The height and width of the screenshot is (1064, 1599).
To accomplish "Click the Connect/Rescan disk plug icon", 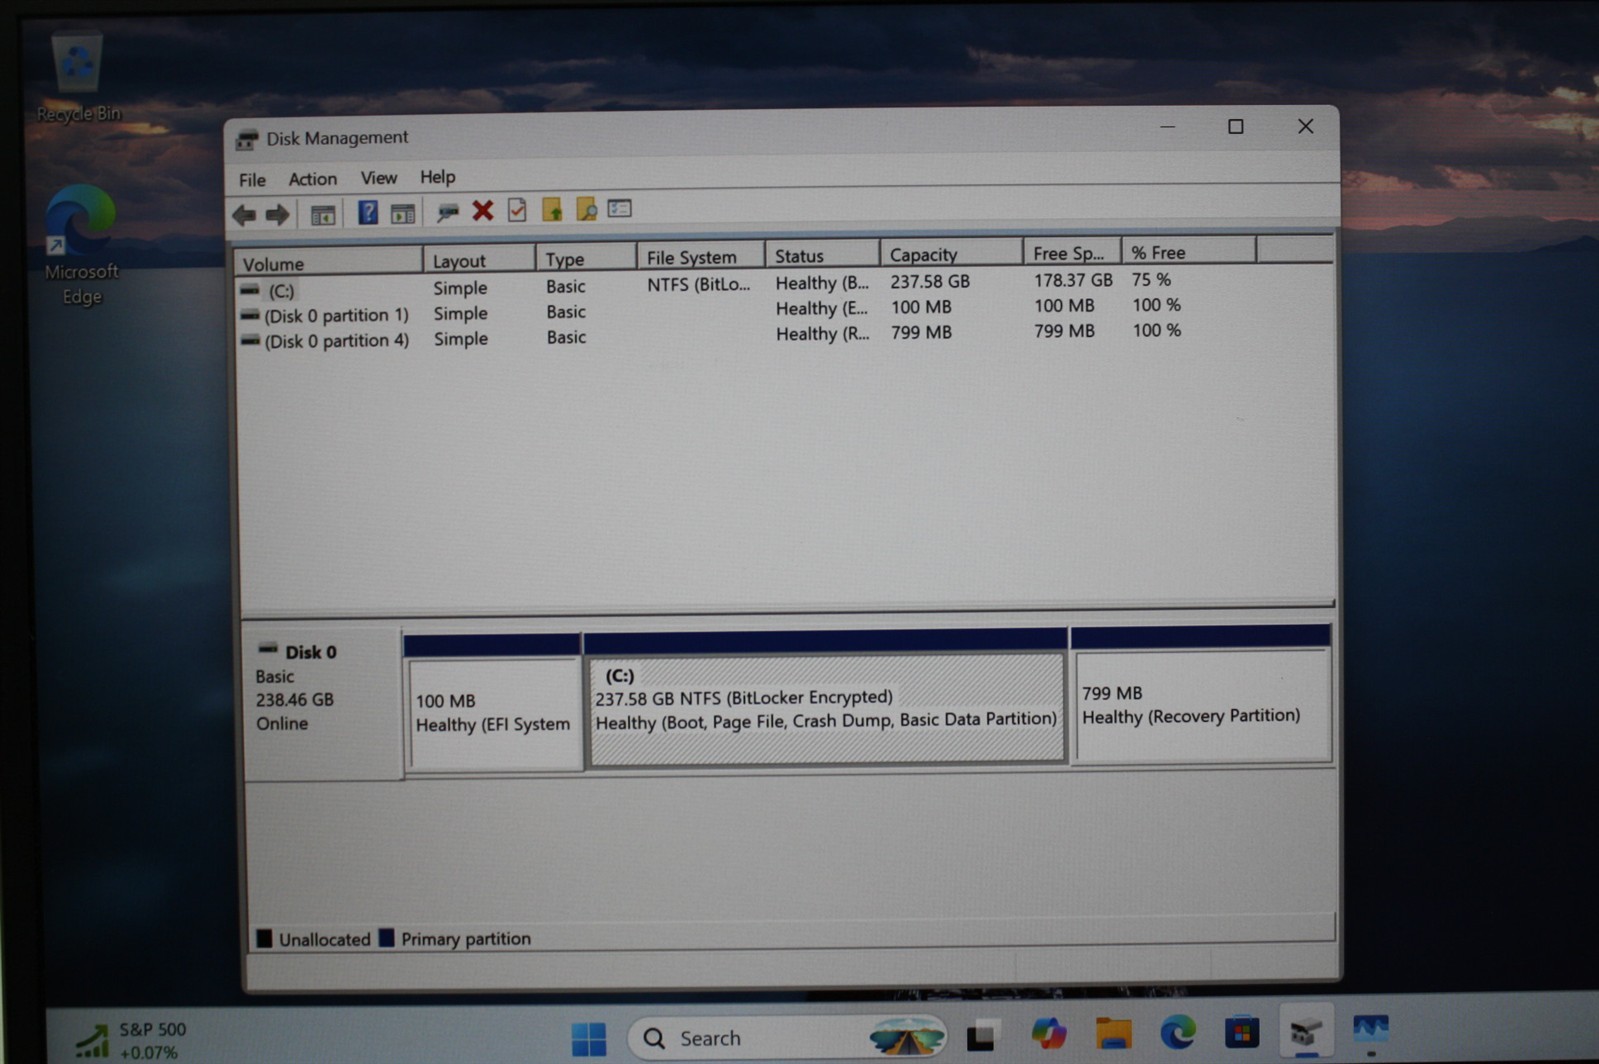I will (447, 211).
